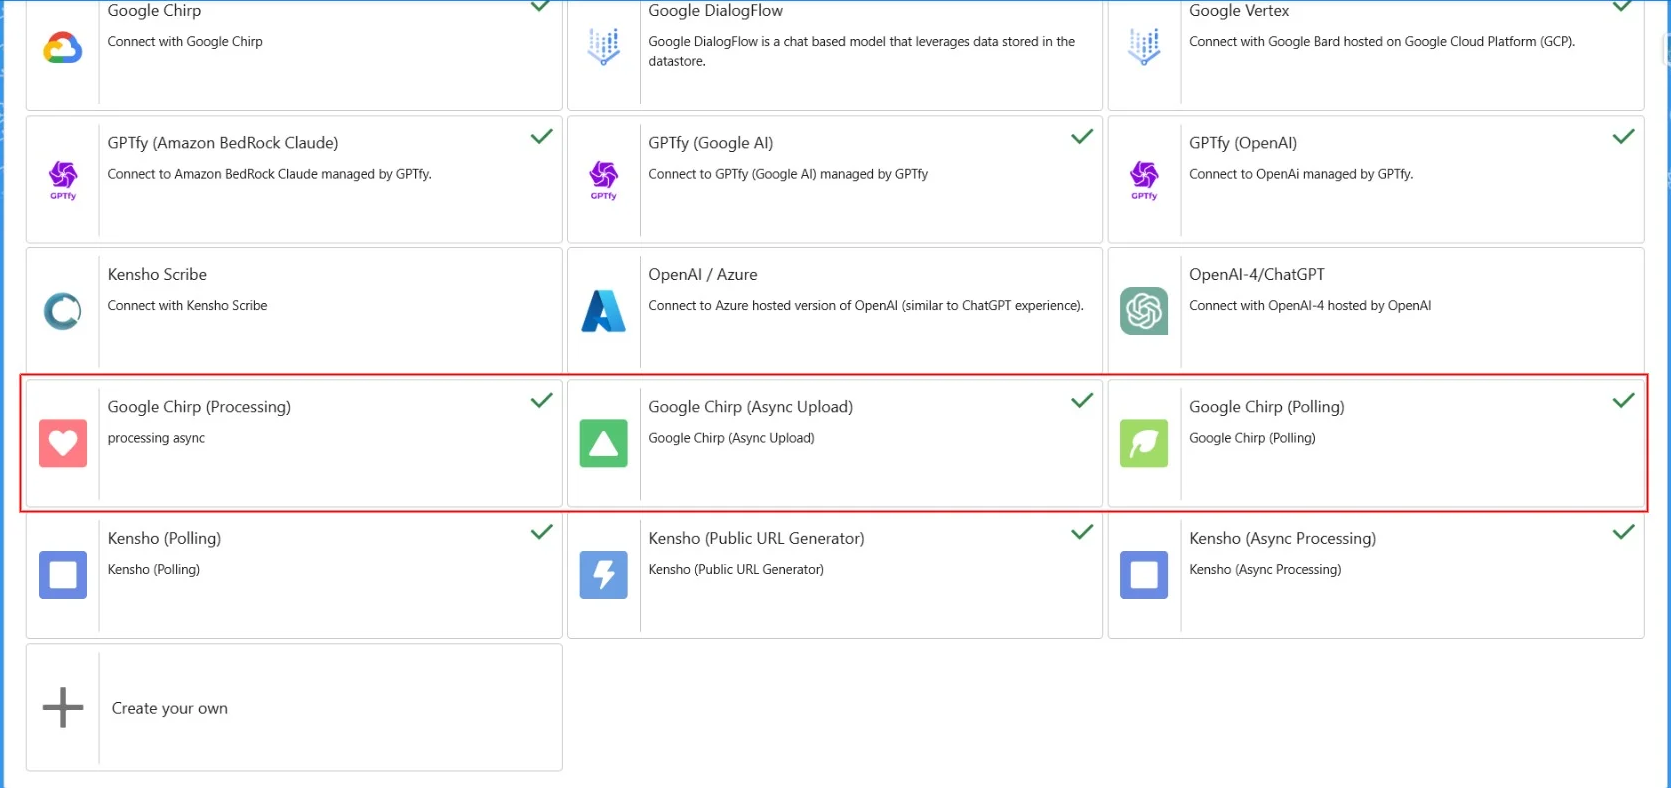Click the green triangle Async Upload icon
This screenshot has width=1671, height=788.
(603, 443)
